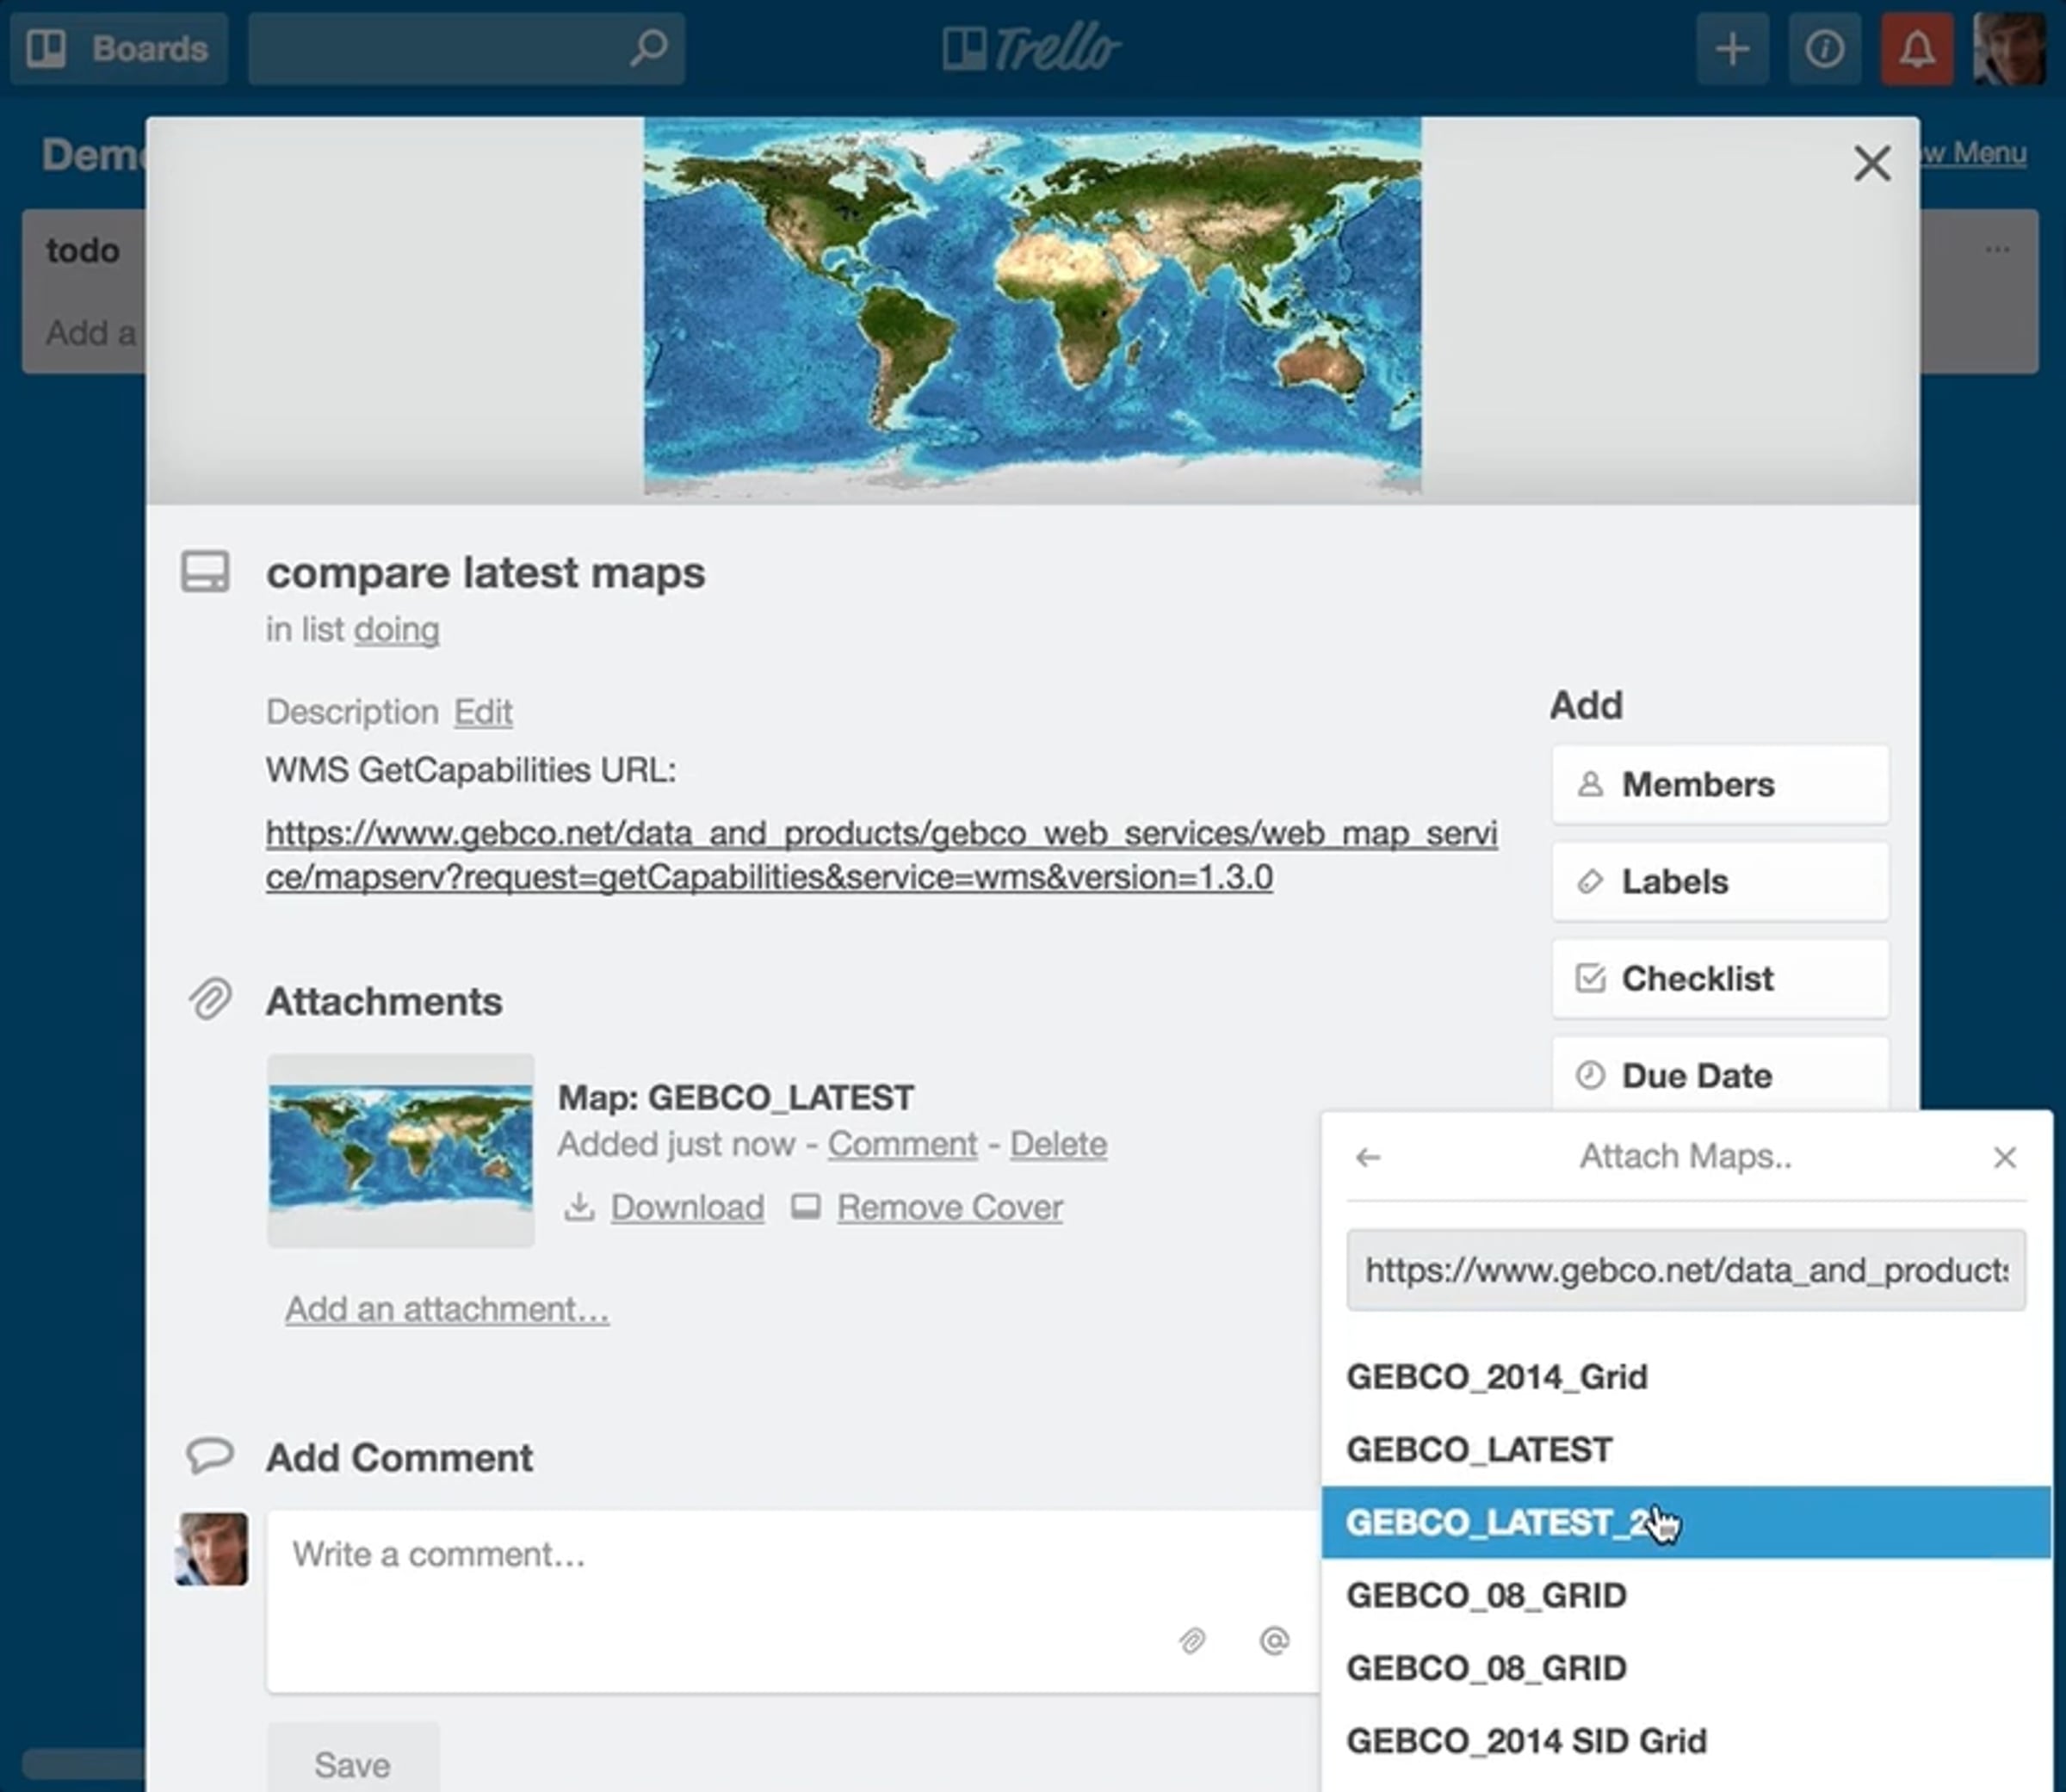
Task: Click the 'todo' list title
Action: point(83,250)
